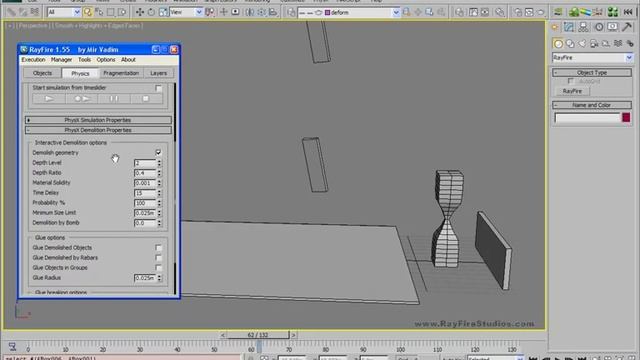Select the Lights category icon
Screen dimensions: 640x360
coord(582,43)
